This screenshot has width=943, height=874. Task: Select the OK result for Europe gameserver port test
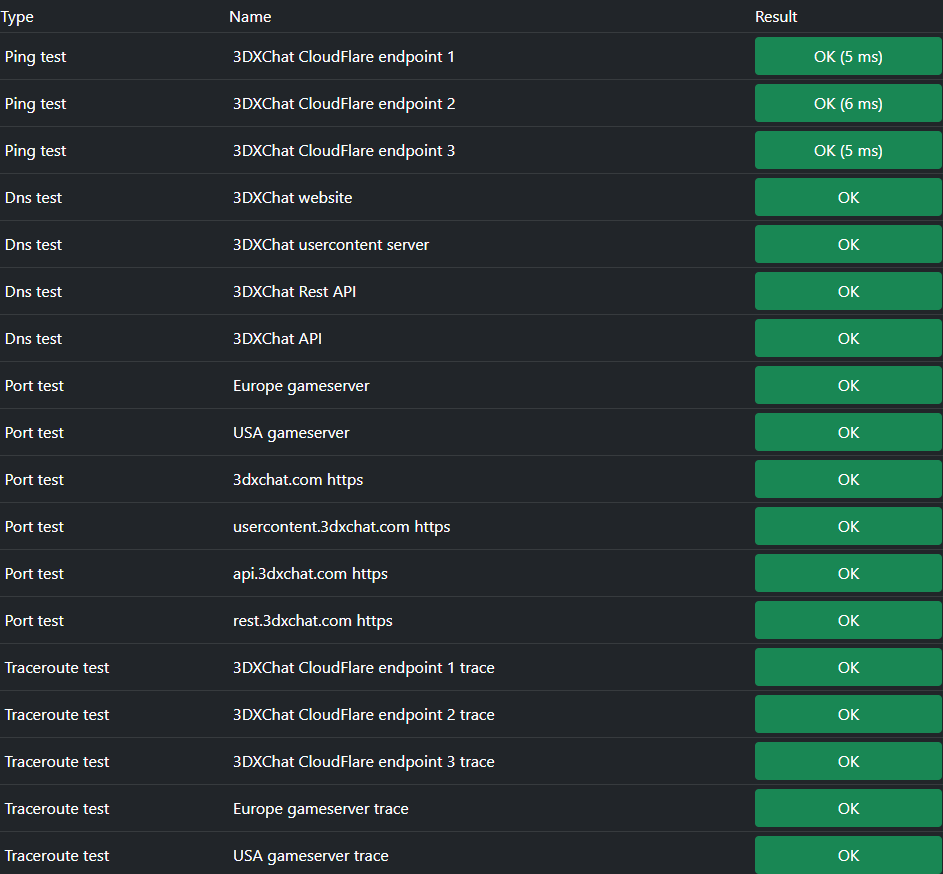click(x=847, y=385)
